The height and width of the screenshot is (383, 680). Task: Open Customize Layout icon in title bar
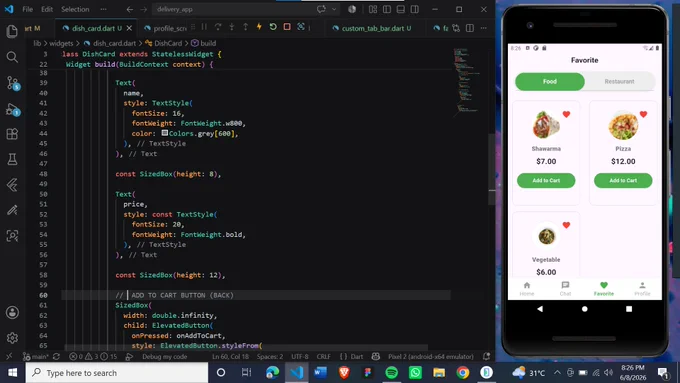373,9
